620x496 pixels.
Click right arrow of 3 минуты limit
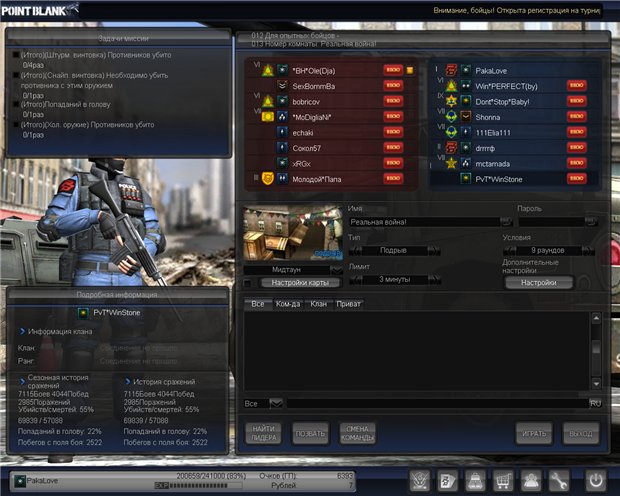[435, 279]
